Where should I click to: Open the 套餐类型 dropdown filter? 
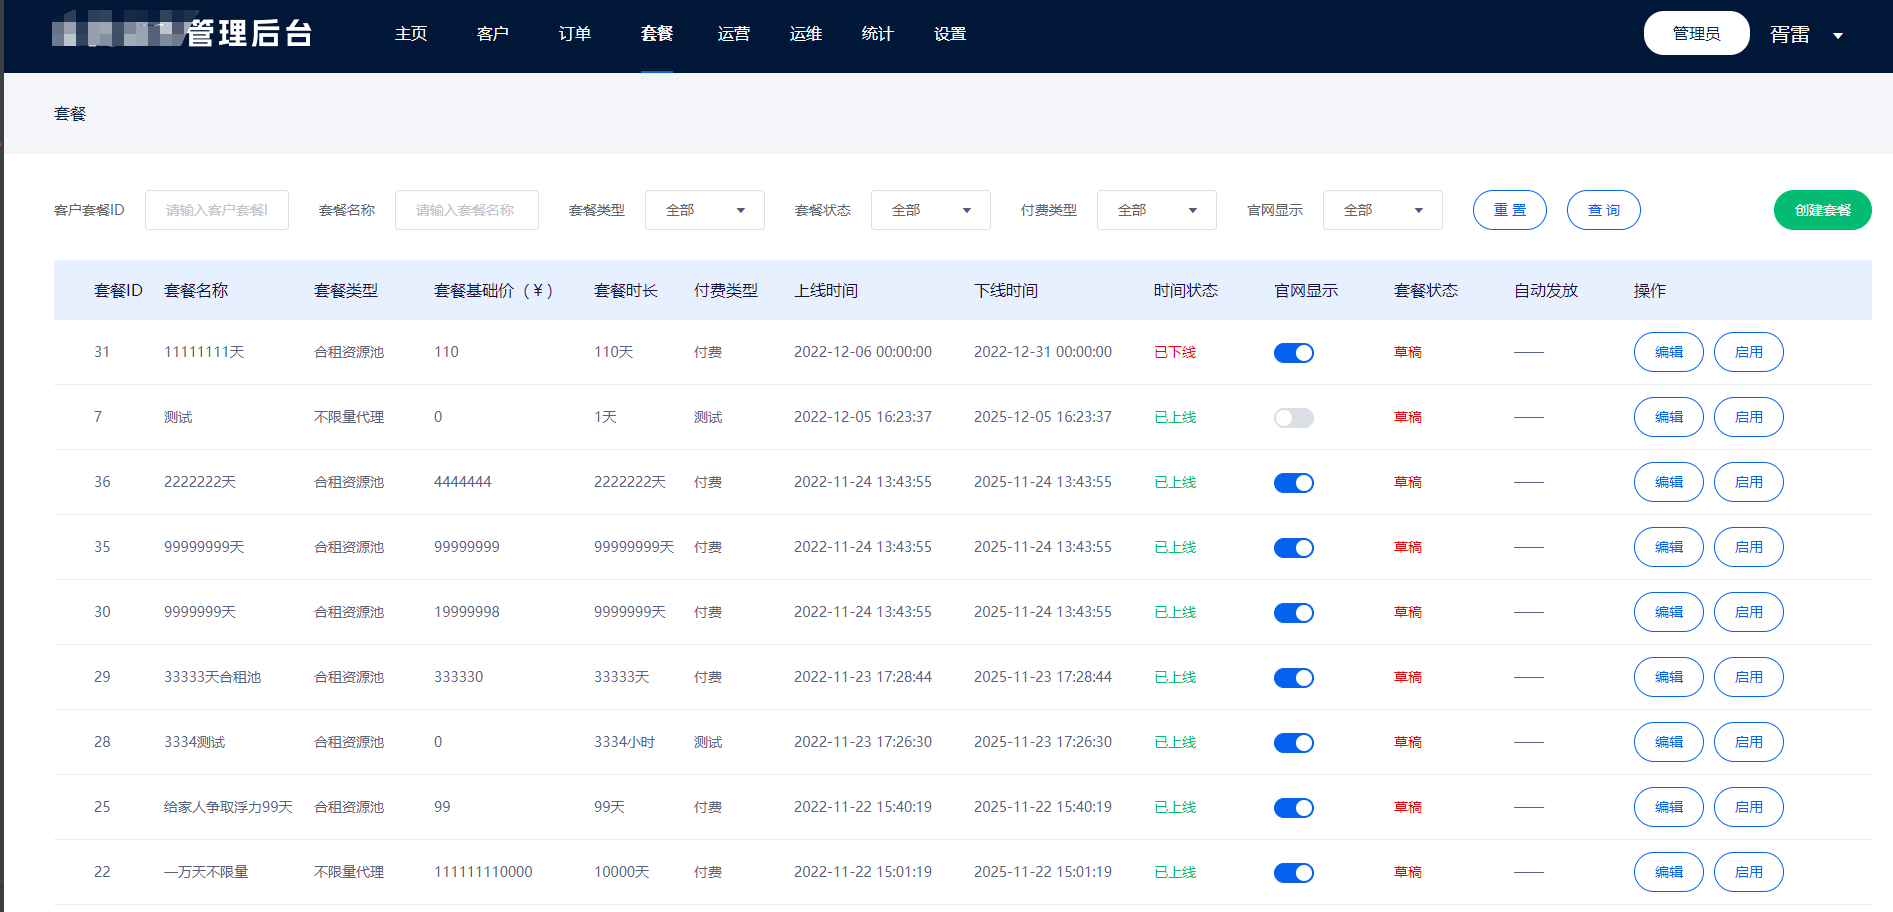705,210
